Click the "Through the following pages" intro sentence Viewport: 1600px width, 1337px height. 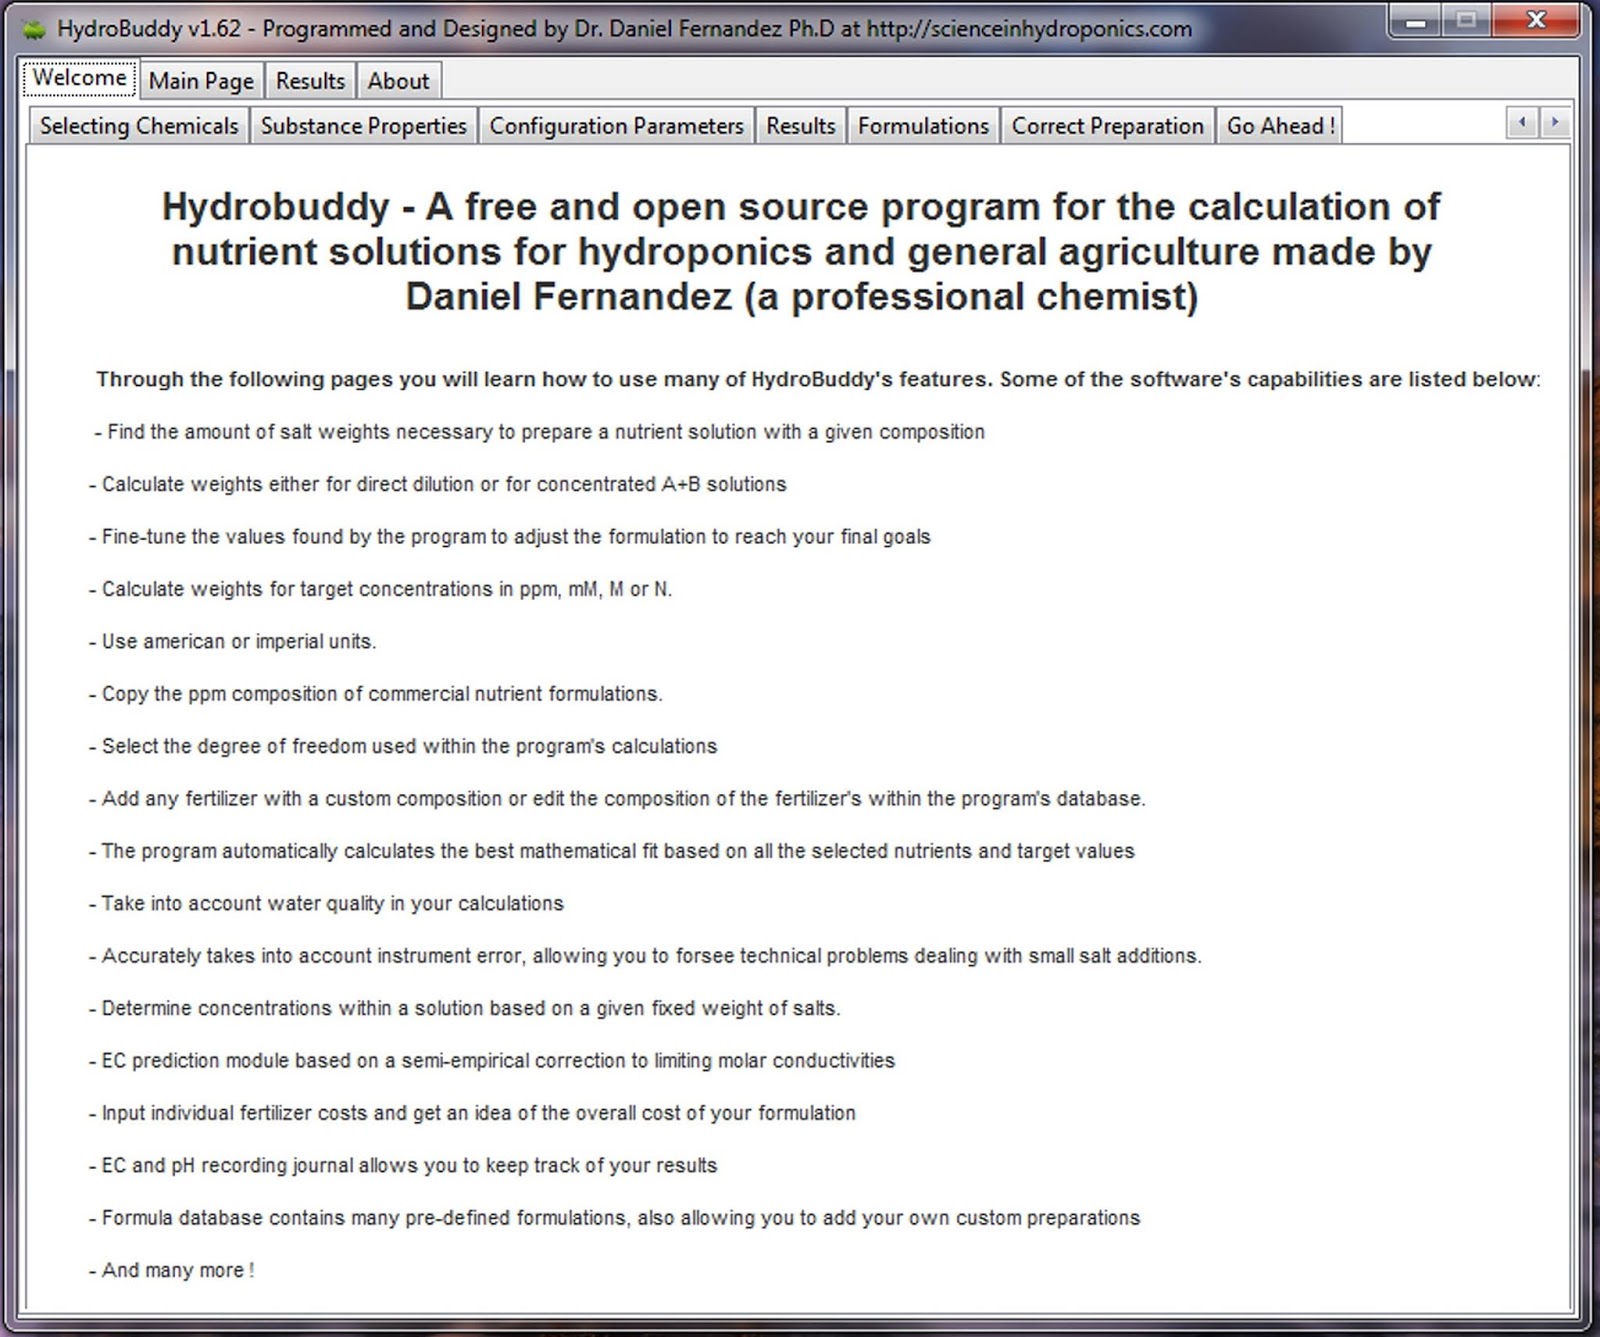pos(818,380)
